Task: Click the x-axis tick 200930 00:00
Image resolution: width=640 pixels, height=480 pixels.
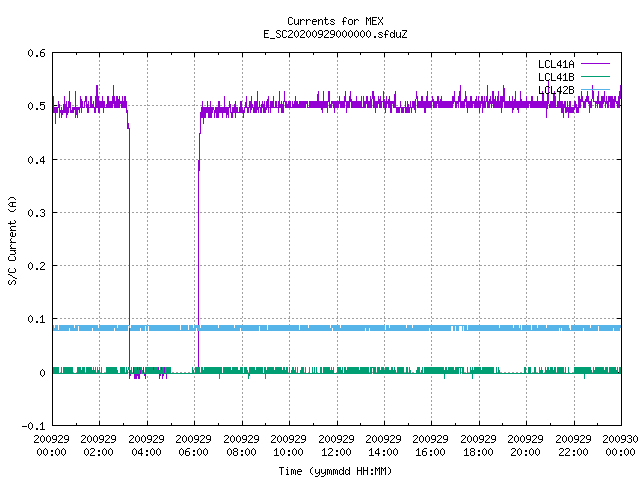Action: 620,445
